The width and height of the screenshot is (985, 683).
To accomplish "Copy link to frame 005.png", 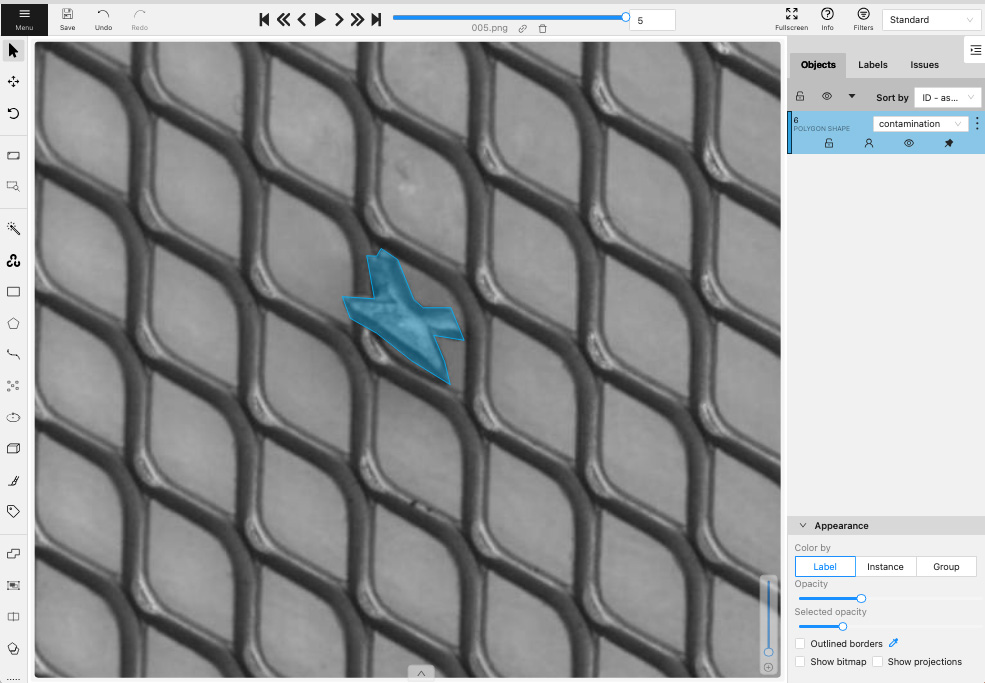I will tap(522, 28).
